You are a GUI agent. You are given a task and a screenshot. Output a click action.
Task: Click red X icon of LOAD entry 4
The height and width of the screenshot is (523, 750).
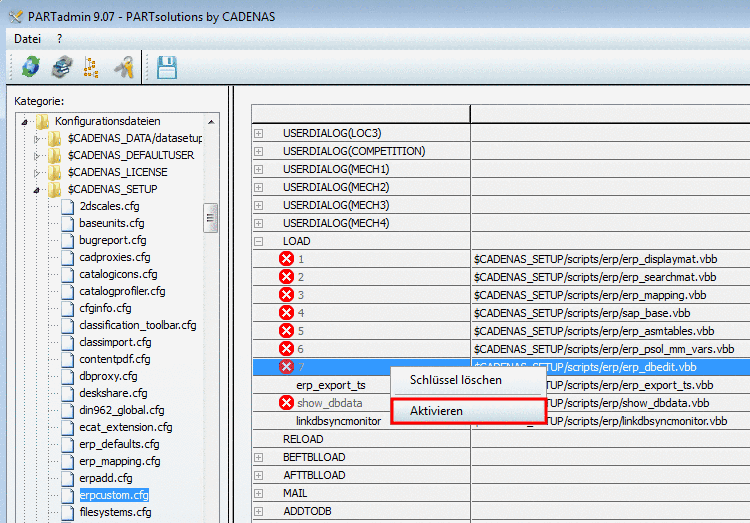[287, 313]
